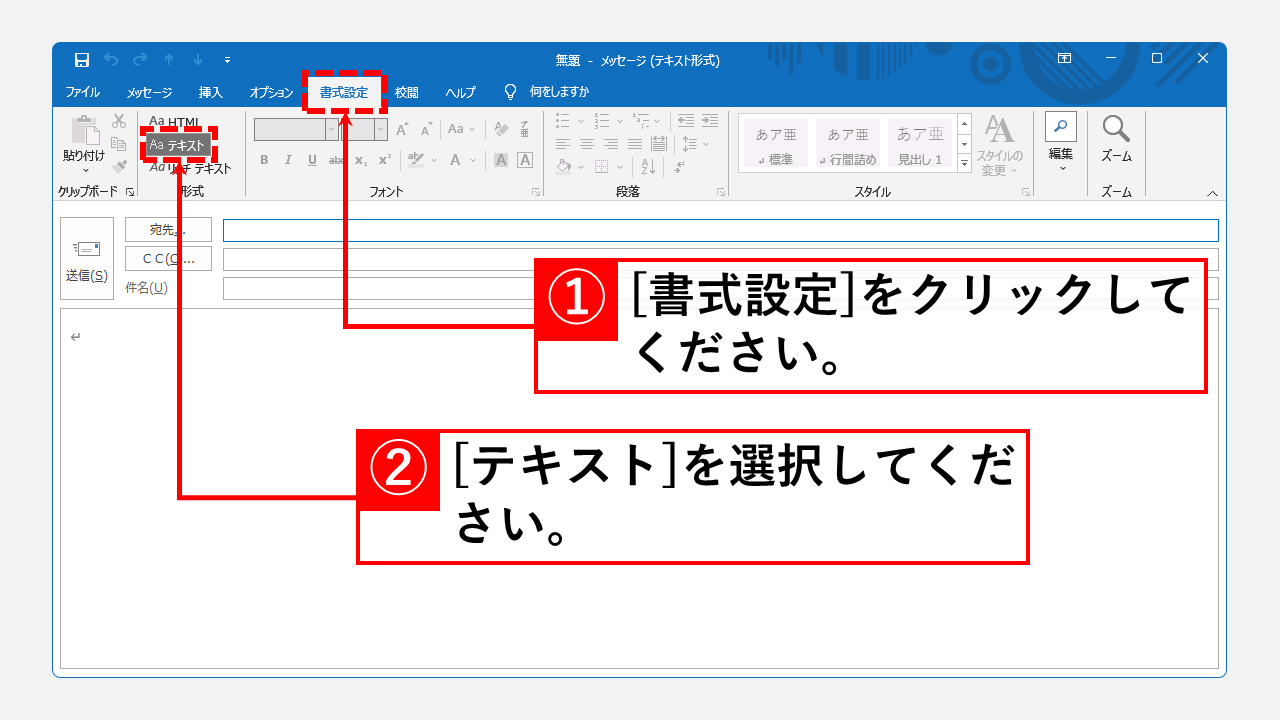Open the font color dropdown arrow

click(471, 160)
